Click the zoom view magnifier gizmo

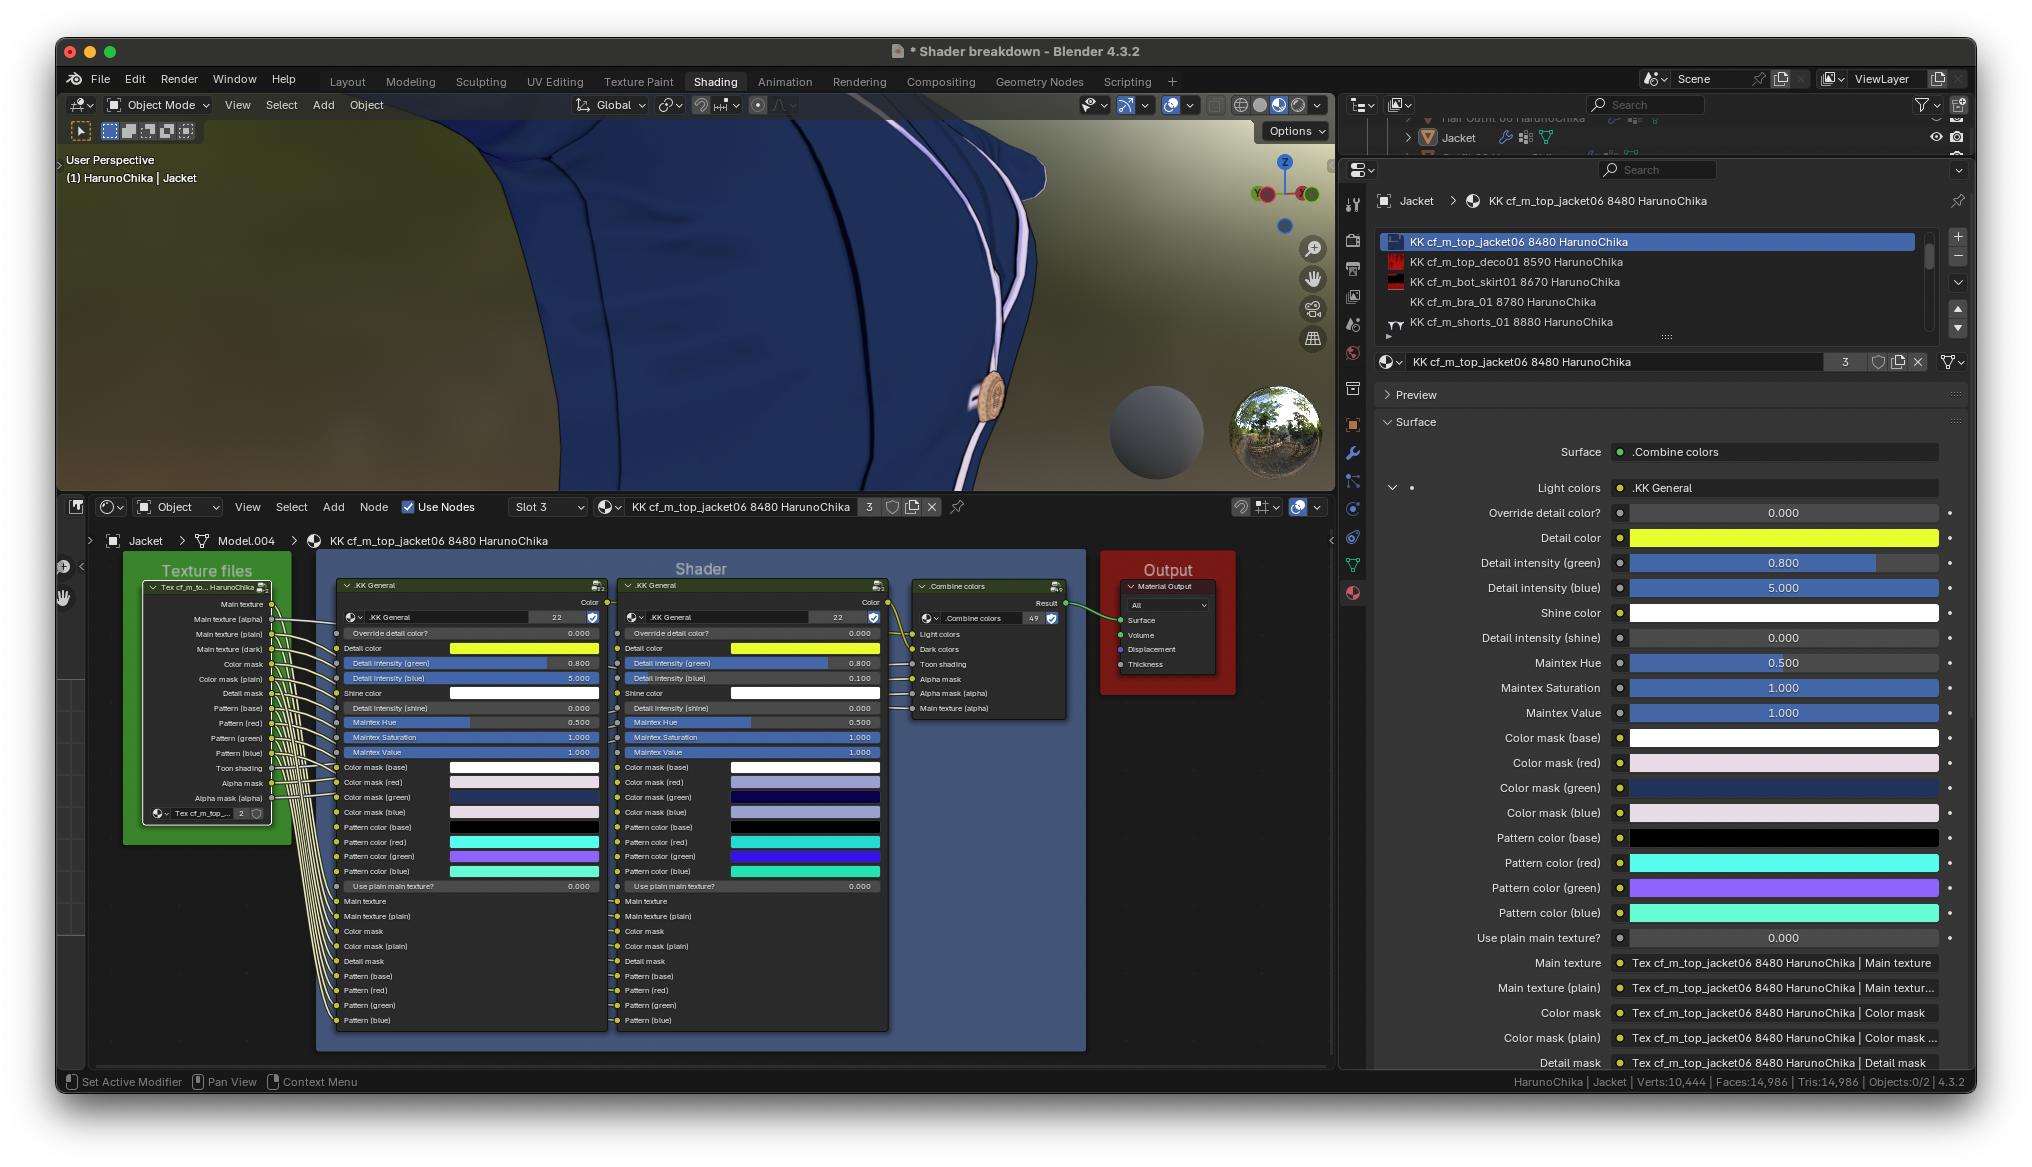(x=1313, y=249)
